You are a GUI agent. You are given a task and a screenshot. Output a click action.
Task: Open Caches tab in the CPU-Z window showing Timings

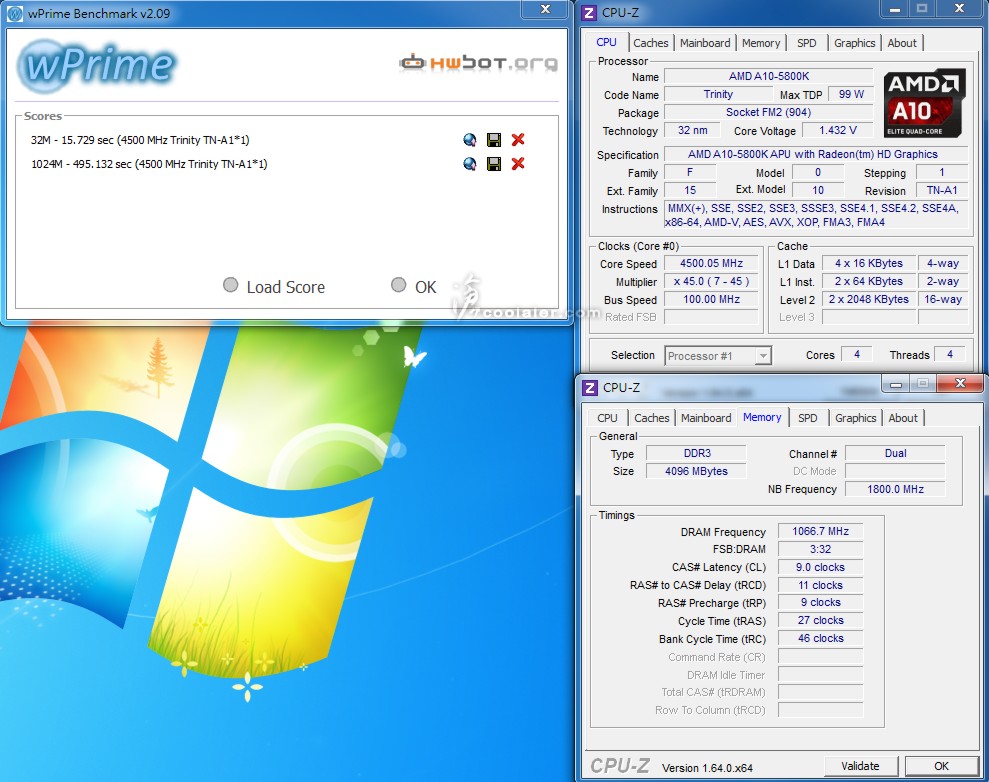tap(652, 418)
